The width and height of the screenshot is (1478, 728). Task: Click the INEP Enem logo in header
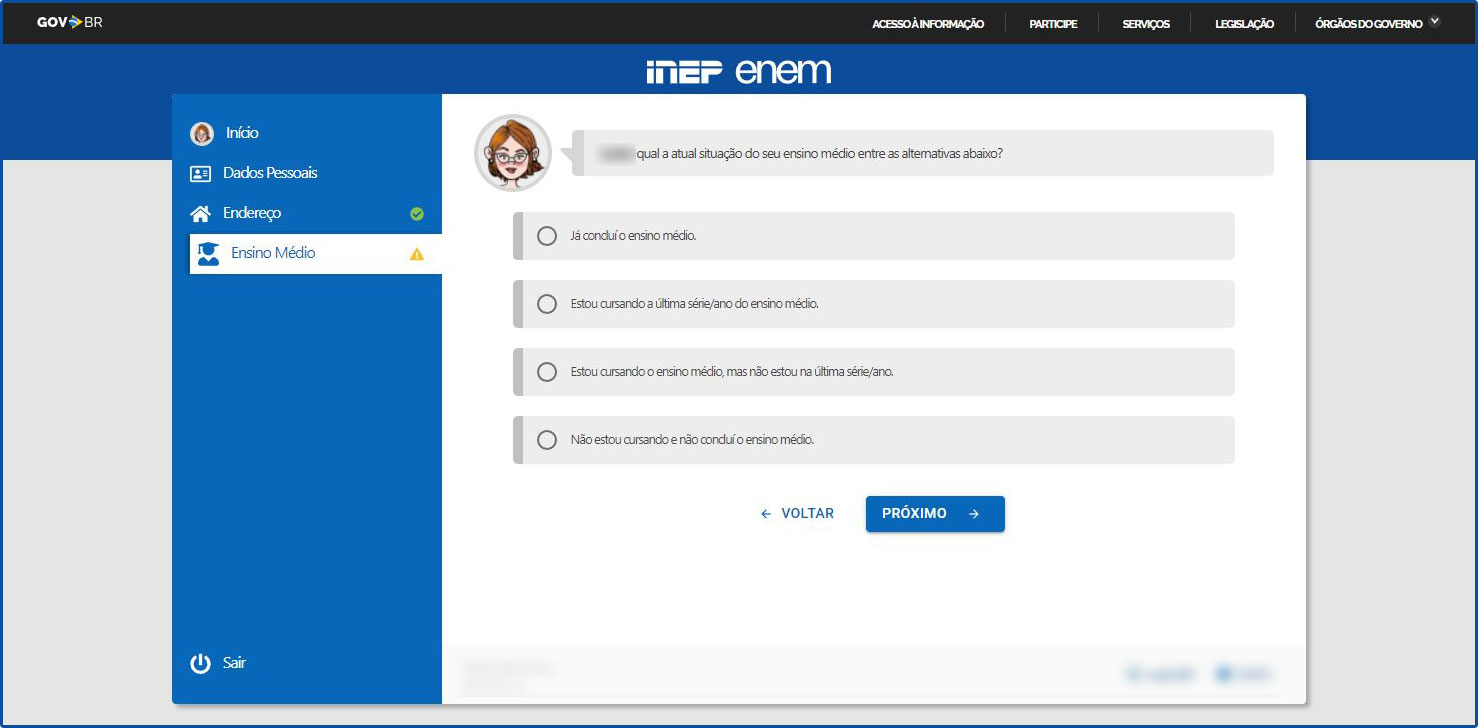click(x=738, y=72)
